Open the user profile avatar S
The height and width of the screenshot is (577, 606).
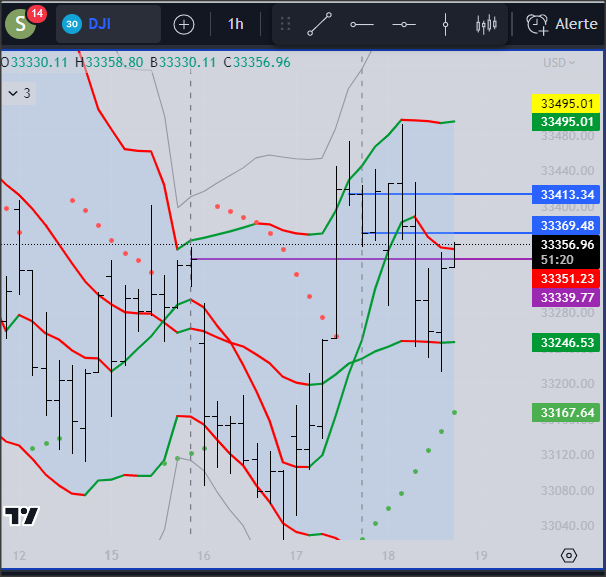tap(20, 24)
